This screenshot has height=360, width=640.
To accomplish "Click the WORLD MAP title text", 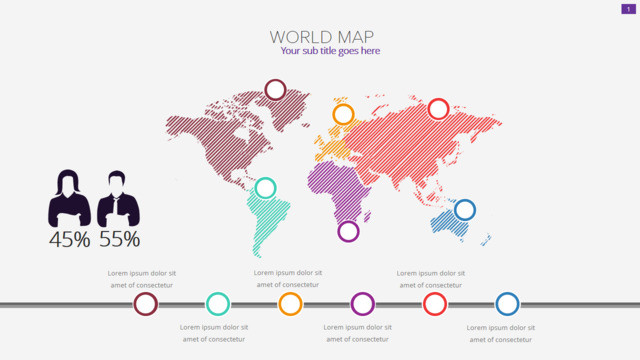I will click(322, 37).
